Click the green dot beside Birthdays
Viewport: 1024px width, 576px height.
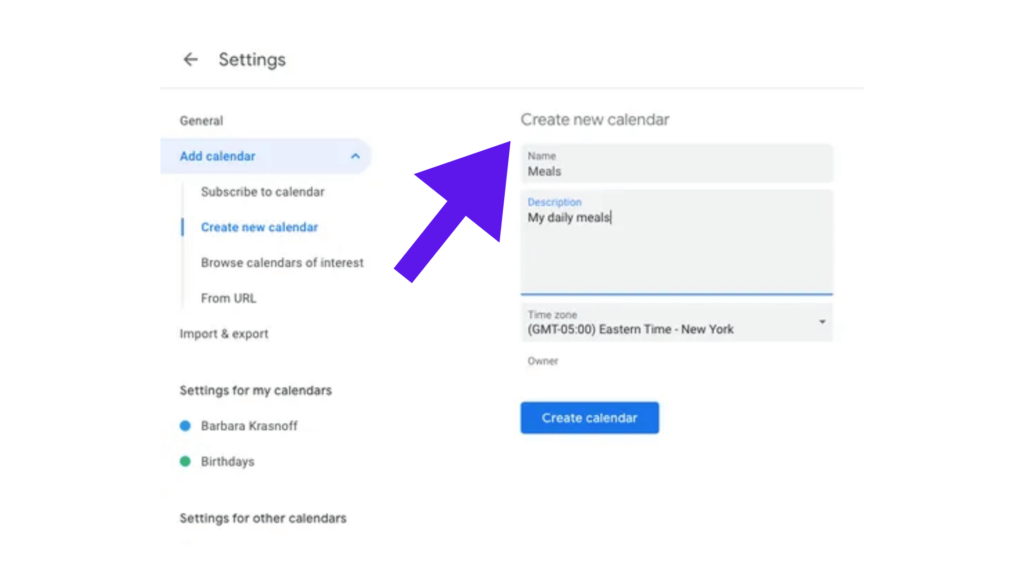(185, 461)
